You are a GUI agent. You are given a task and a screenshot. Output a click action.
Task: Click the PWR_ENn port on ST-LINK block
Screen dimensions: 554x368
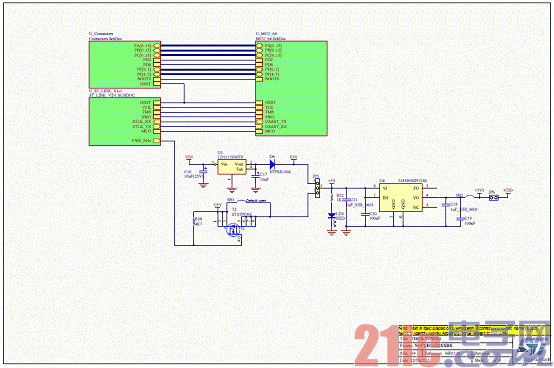pyautogui.click(x=157, y=141)
